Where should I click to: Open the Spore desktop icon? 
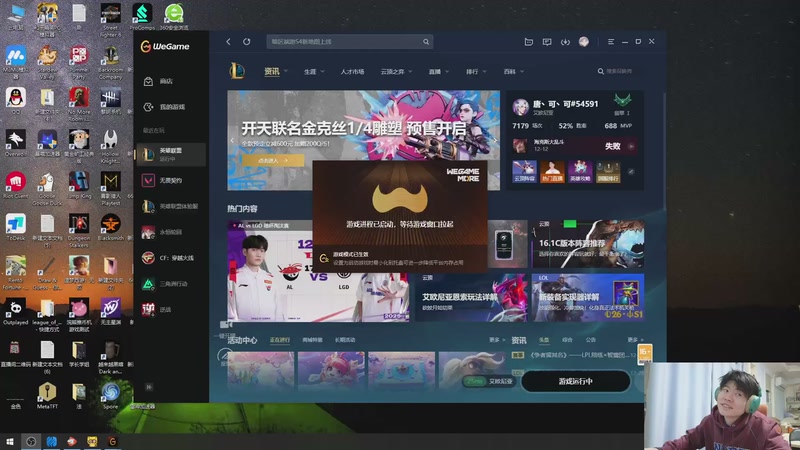[110, 396]
